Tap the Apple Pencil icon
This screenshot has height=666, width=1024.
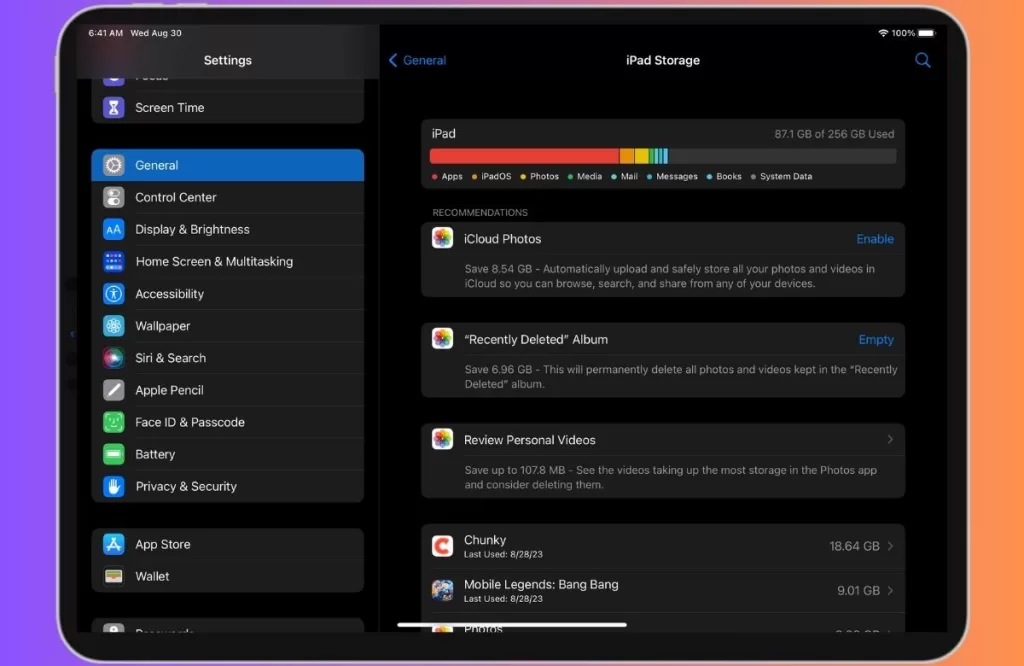[x=114, y=390]
